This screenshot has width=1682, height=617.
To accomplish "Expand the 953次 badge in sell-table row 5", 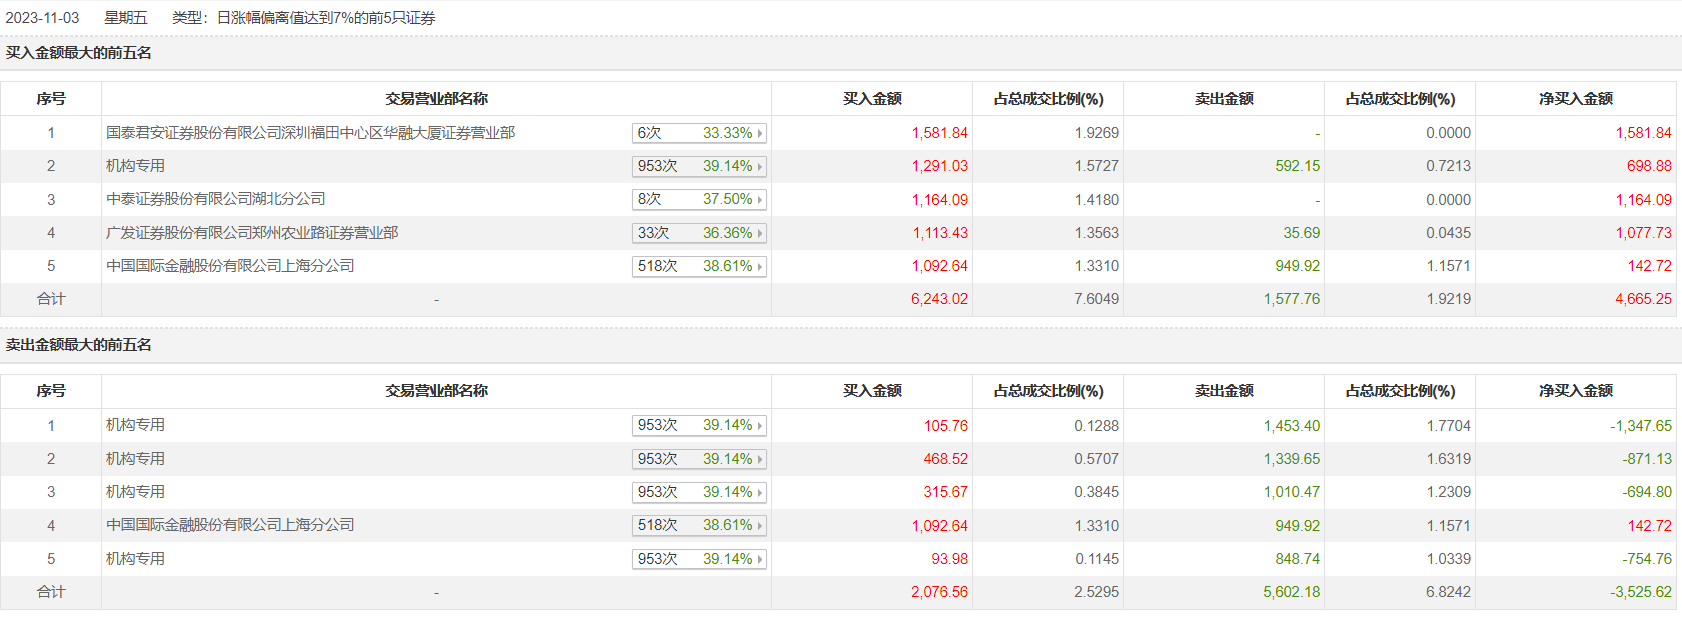I will pos(760,559).
